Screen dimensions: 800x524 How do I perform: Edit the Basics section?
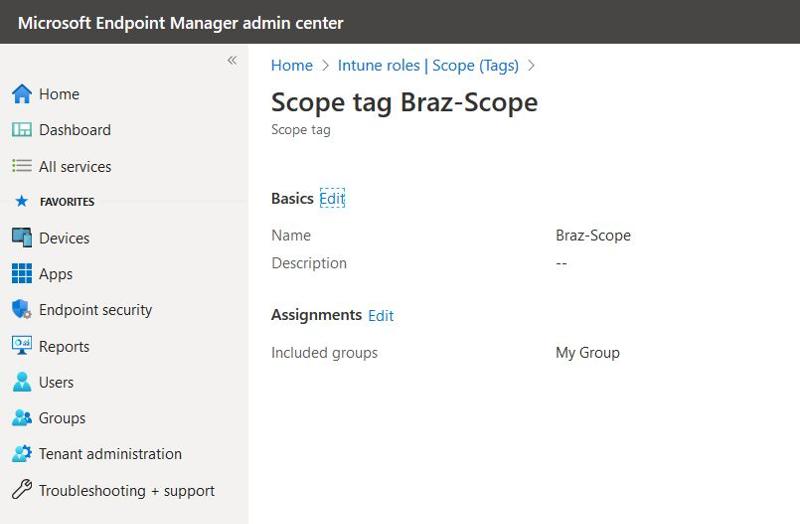[332, 198]
